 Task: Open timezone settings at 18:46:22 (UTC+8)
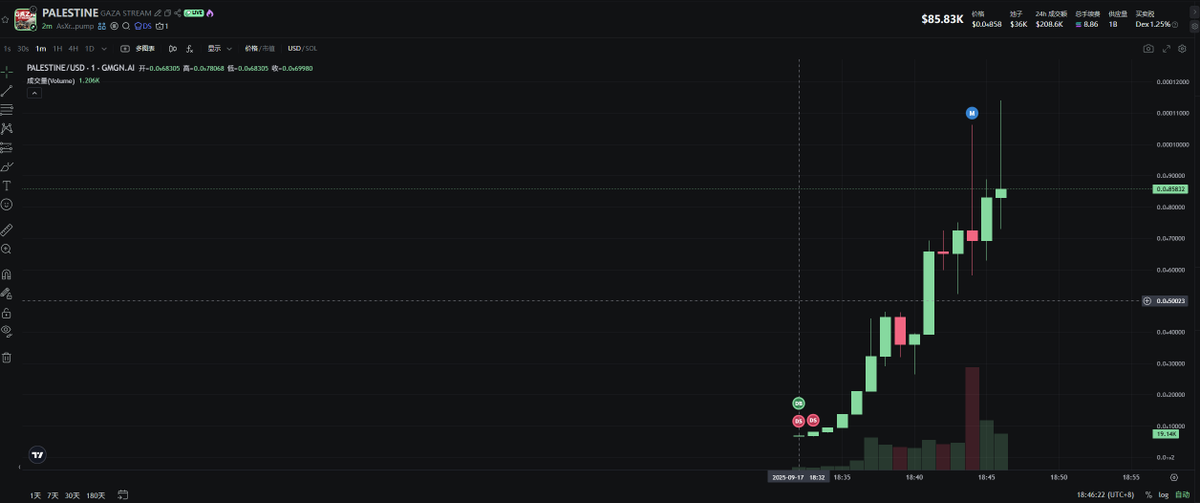(1105, 495)
